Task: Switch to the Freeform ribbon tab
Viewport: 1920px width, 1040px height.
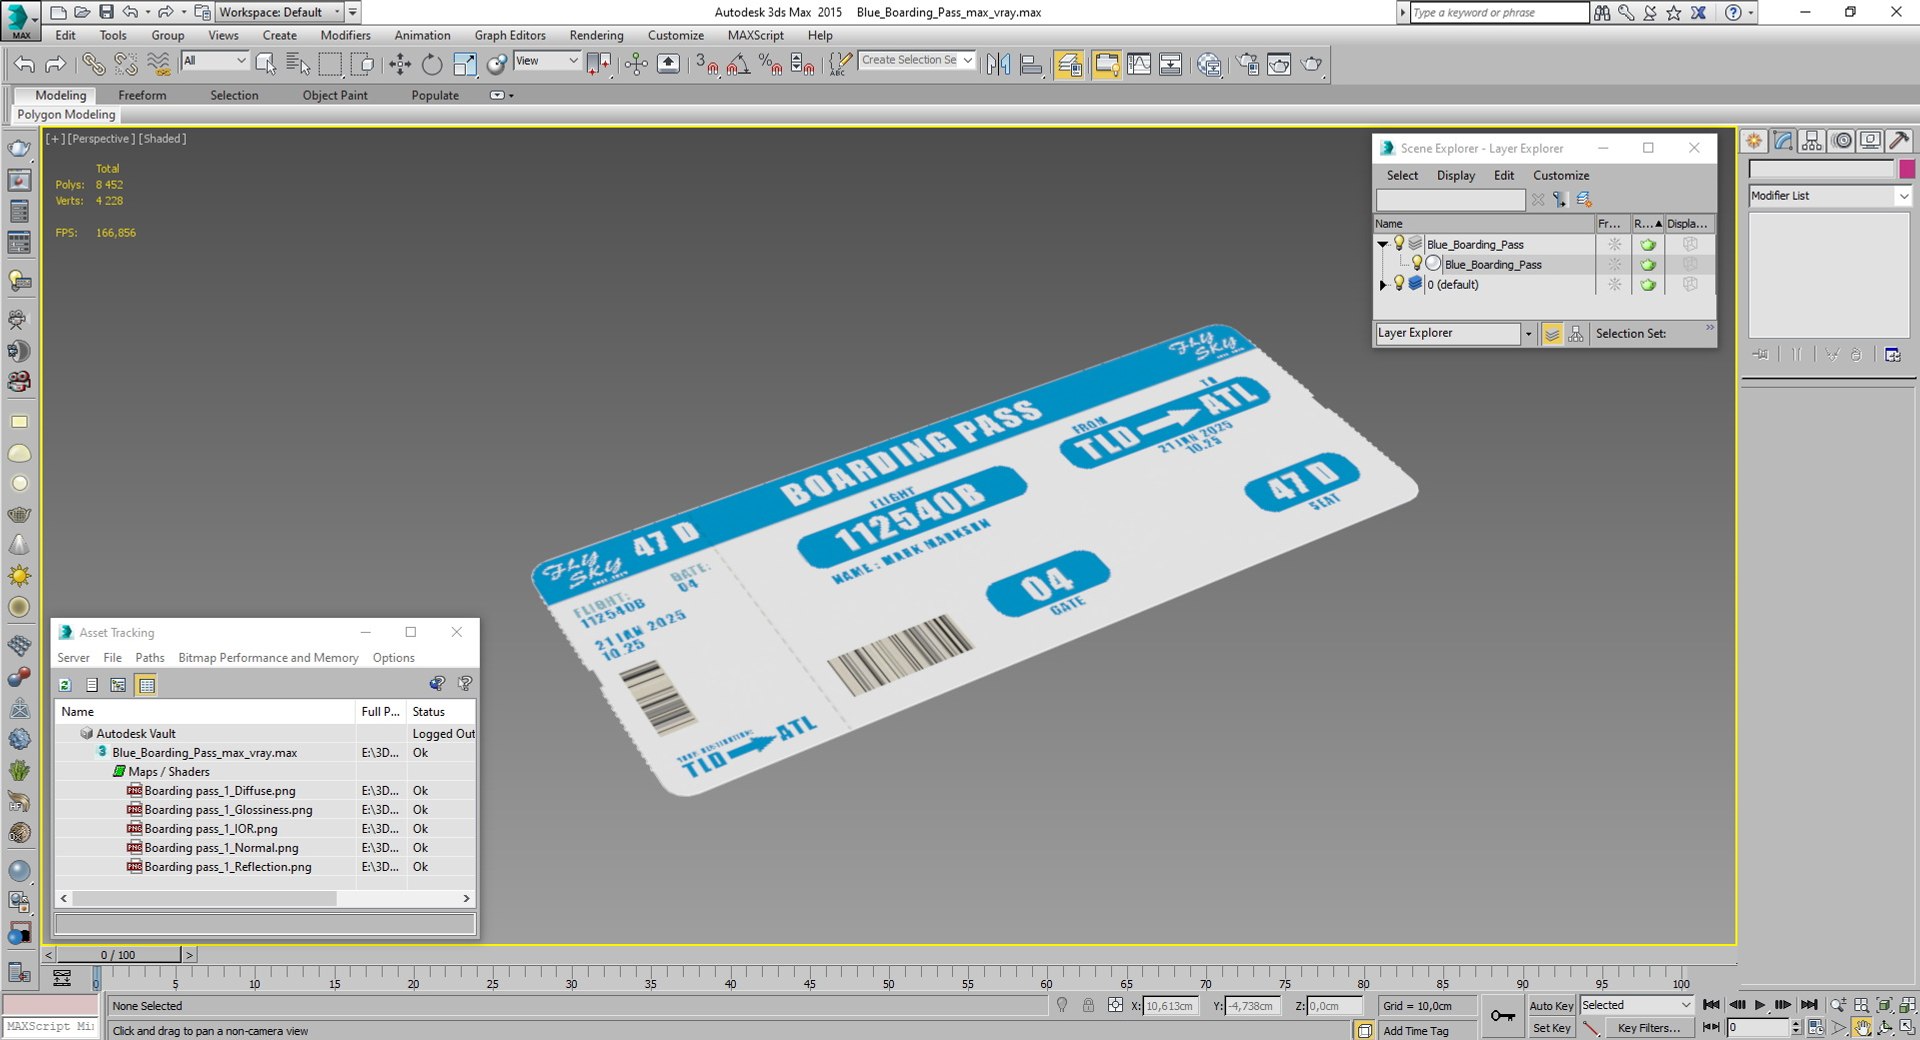Action: click(142, 95)
